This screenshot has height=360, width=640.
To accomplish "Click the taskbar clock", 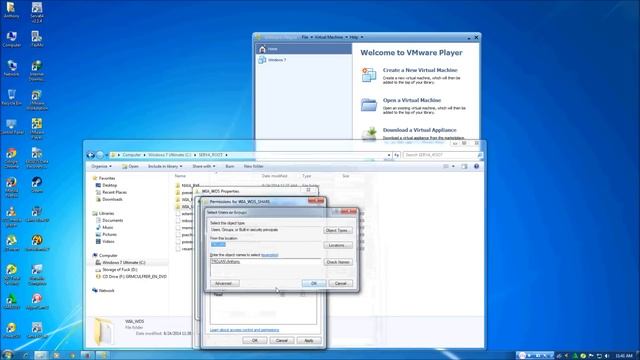I will [624, 356].
